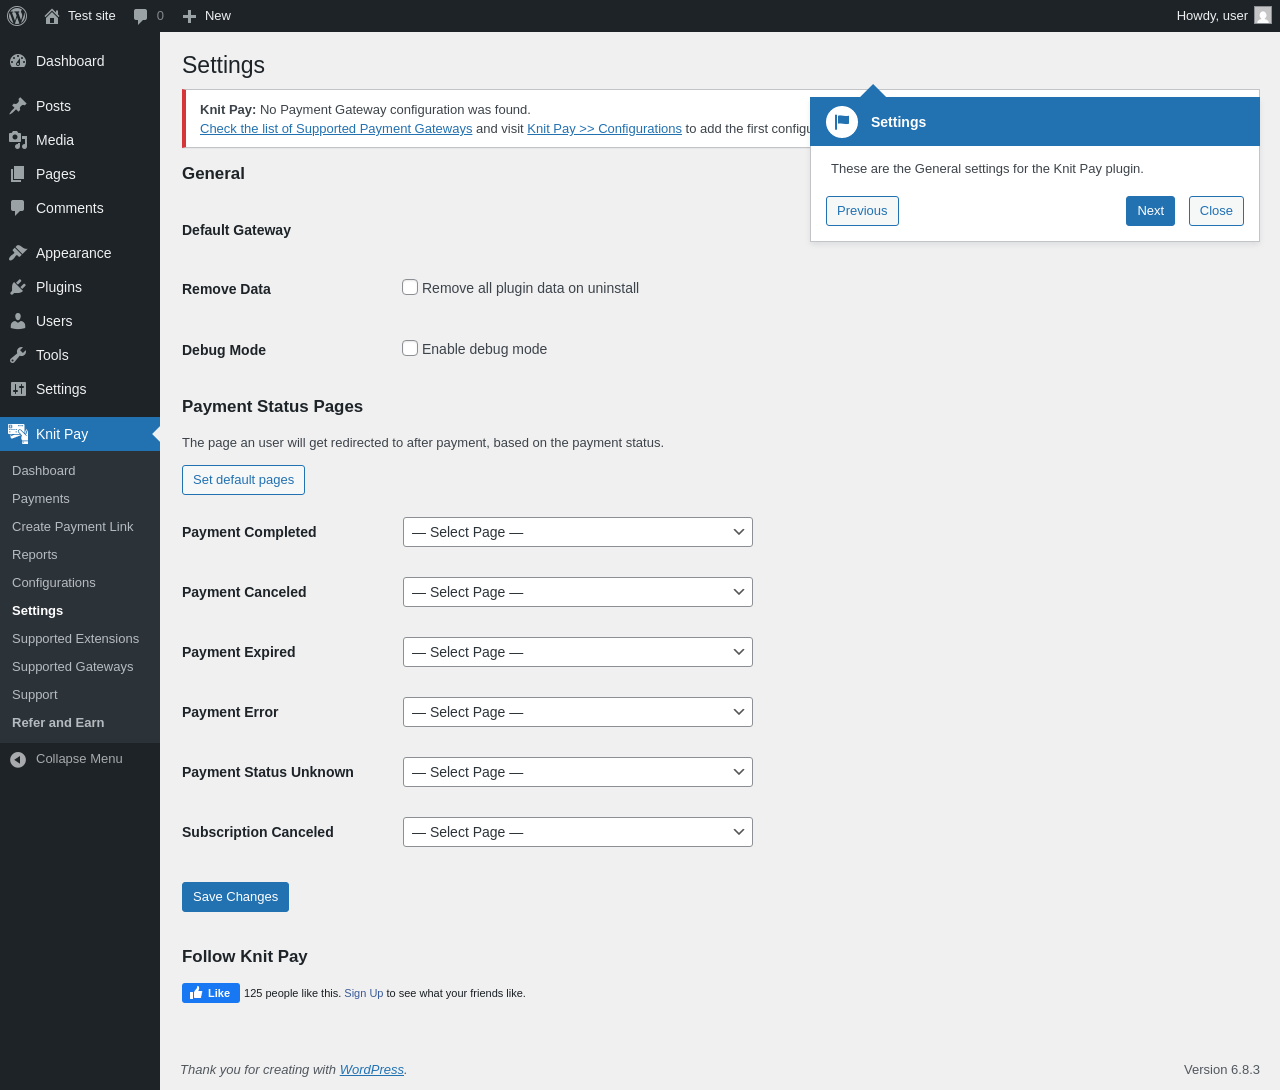Click Howdy, user account text
This screenshot has width=1280, height=1090.
point(1212,16)
